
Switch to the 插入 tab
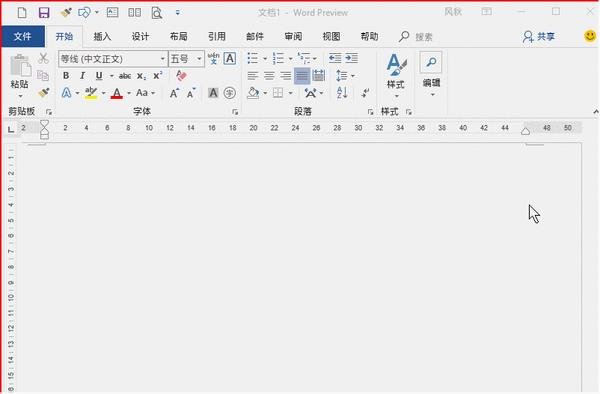[x=102, y=37]
